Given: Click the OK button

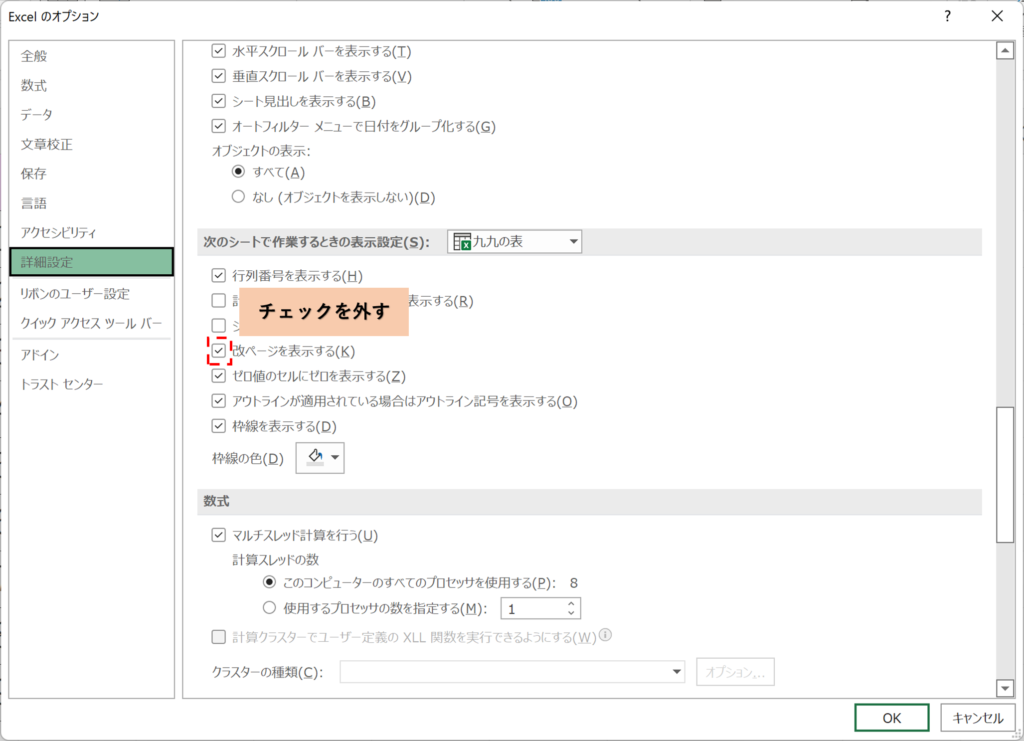Looking at the screenshot, I should click(892, 717).
